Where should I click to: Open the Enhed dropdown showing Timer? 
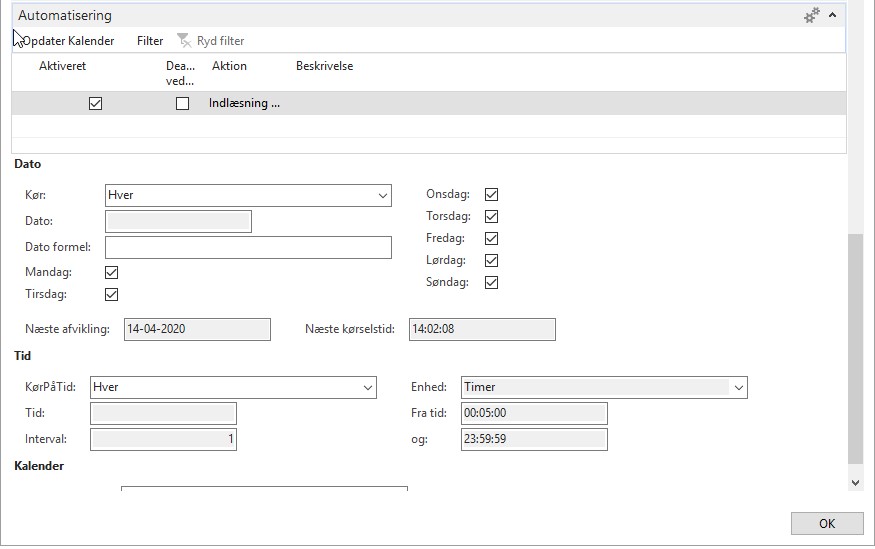pyautogui.click(x=739, y=387)
